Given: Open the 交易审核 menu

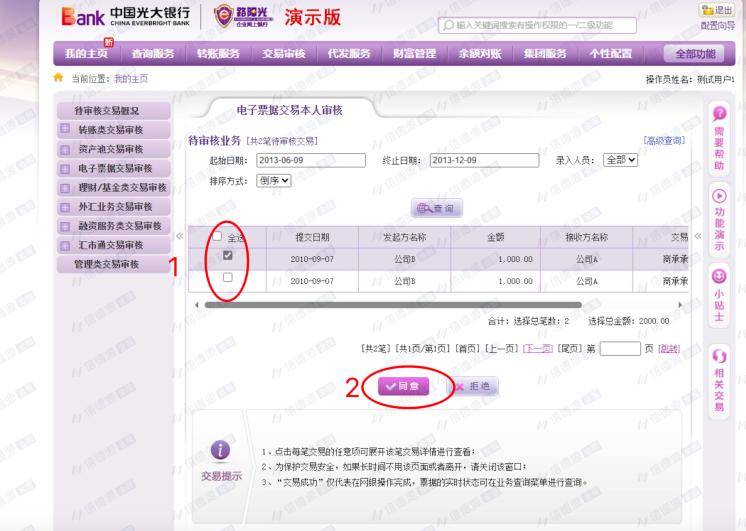Looking at the screenshot, I should coord(284,54).
